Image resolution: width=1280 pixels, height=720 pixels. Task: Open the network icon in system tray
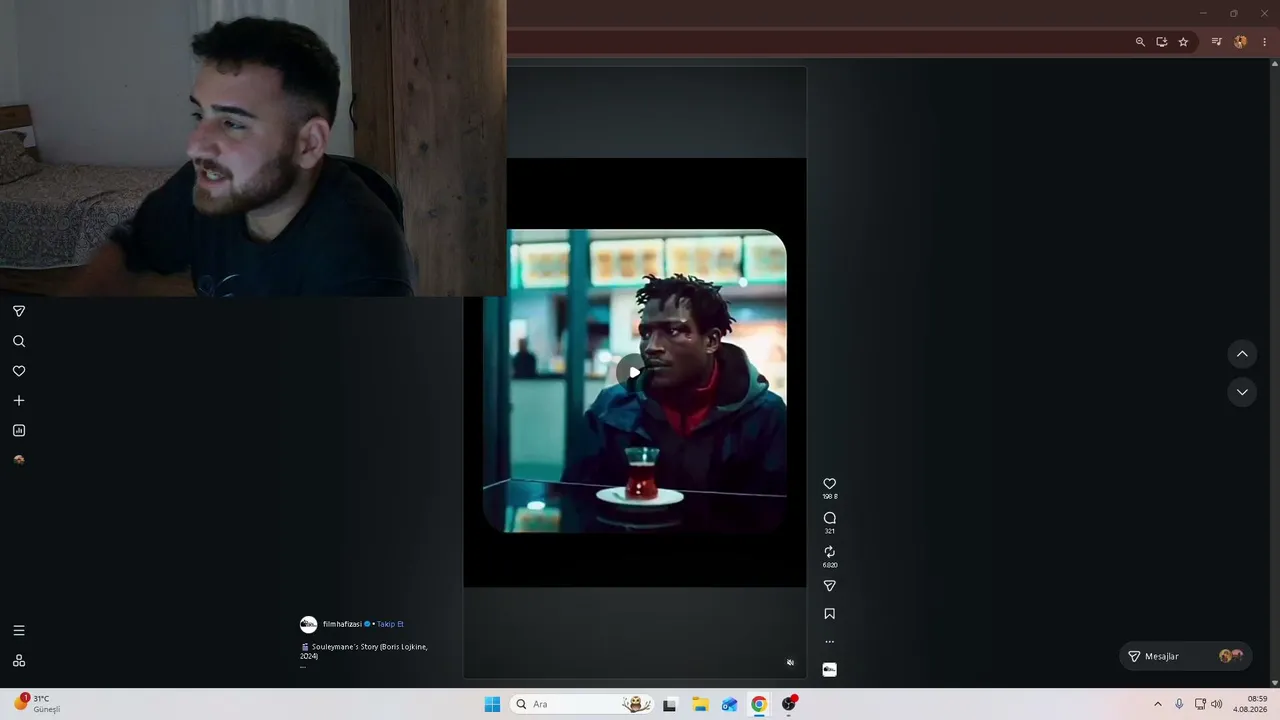1200,704
